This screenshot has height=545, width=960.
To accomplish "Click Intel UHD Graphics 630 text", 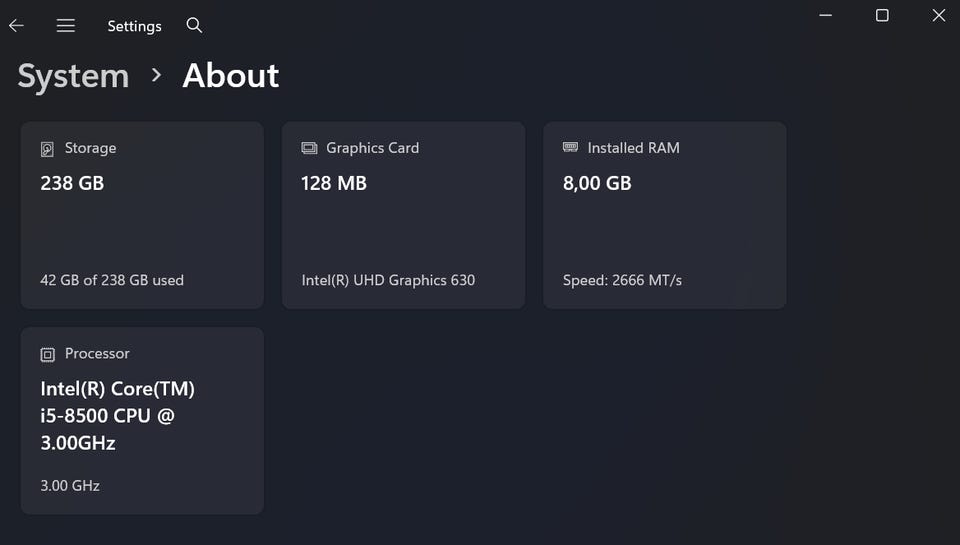I will point(388,280).
